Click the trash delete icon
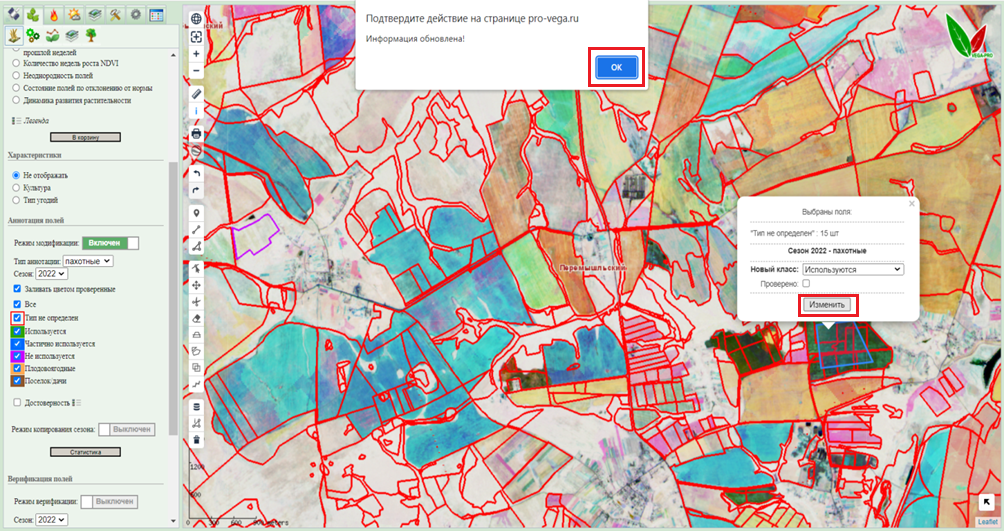This screenshot has height=531, width=1004. tap(196, 440)
